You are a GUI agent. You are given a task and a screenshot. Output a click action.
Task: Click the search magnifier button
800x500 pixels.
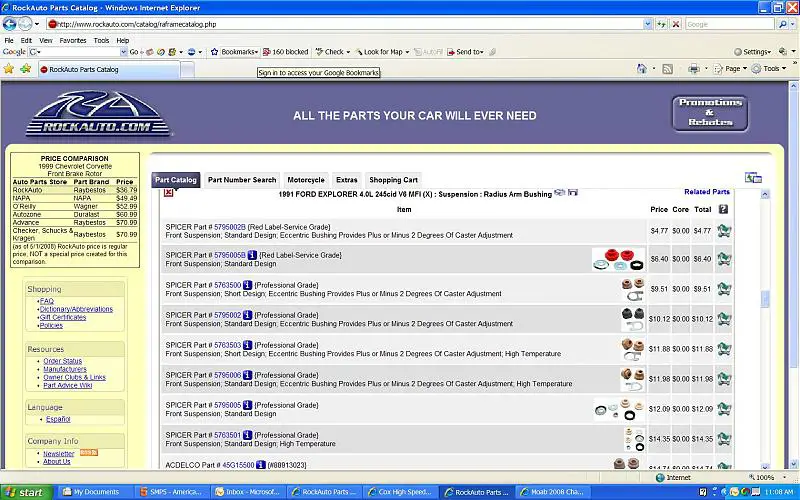tap(782, 24)
